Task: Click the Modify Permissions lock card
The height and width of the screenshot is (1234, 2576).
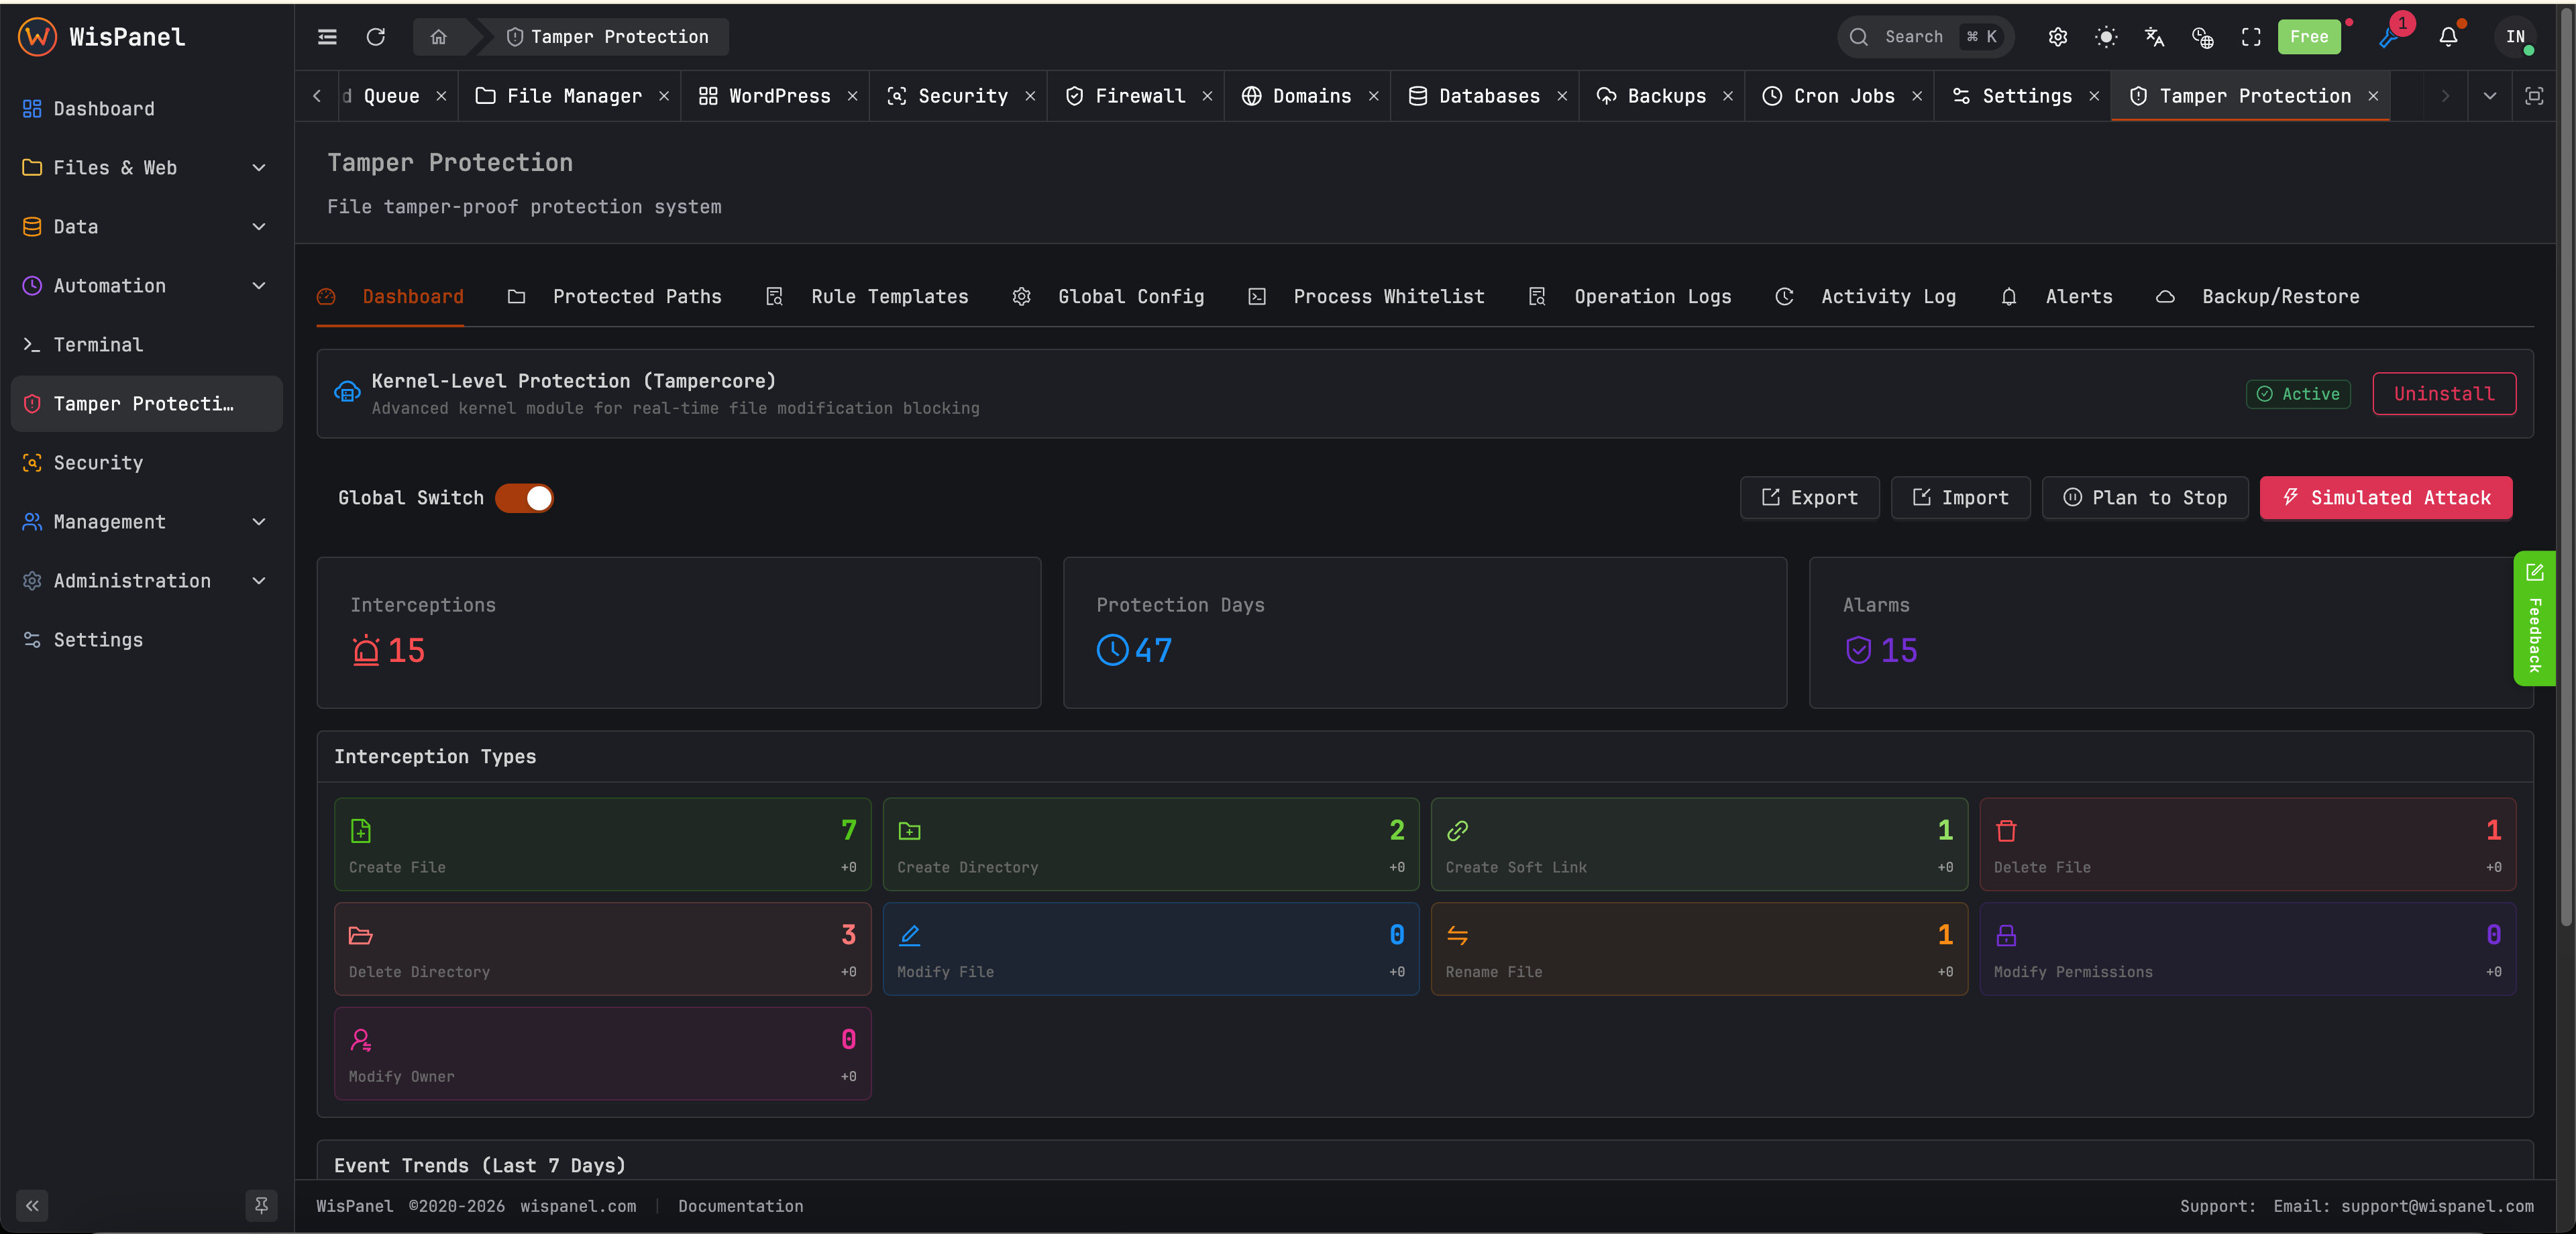Action: [2247, 948]
